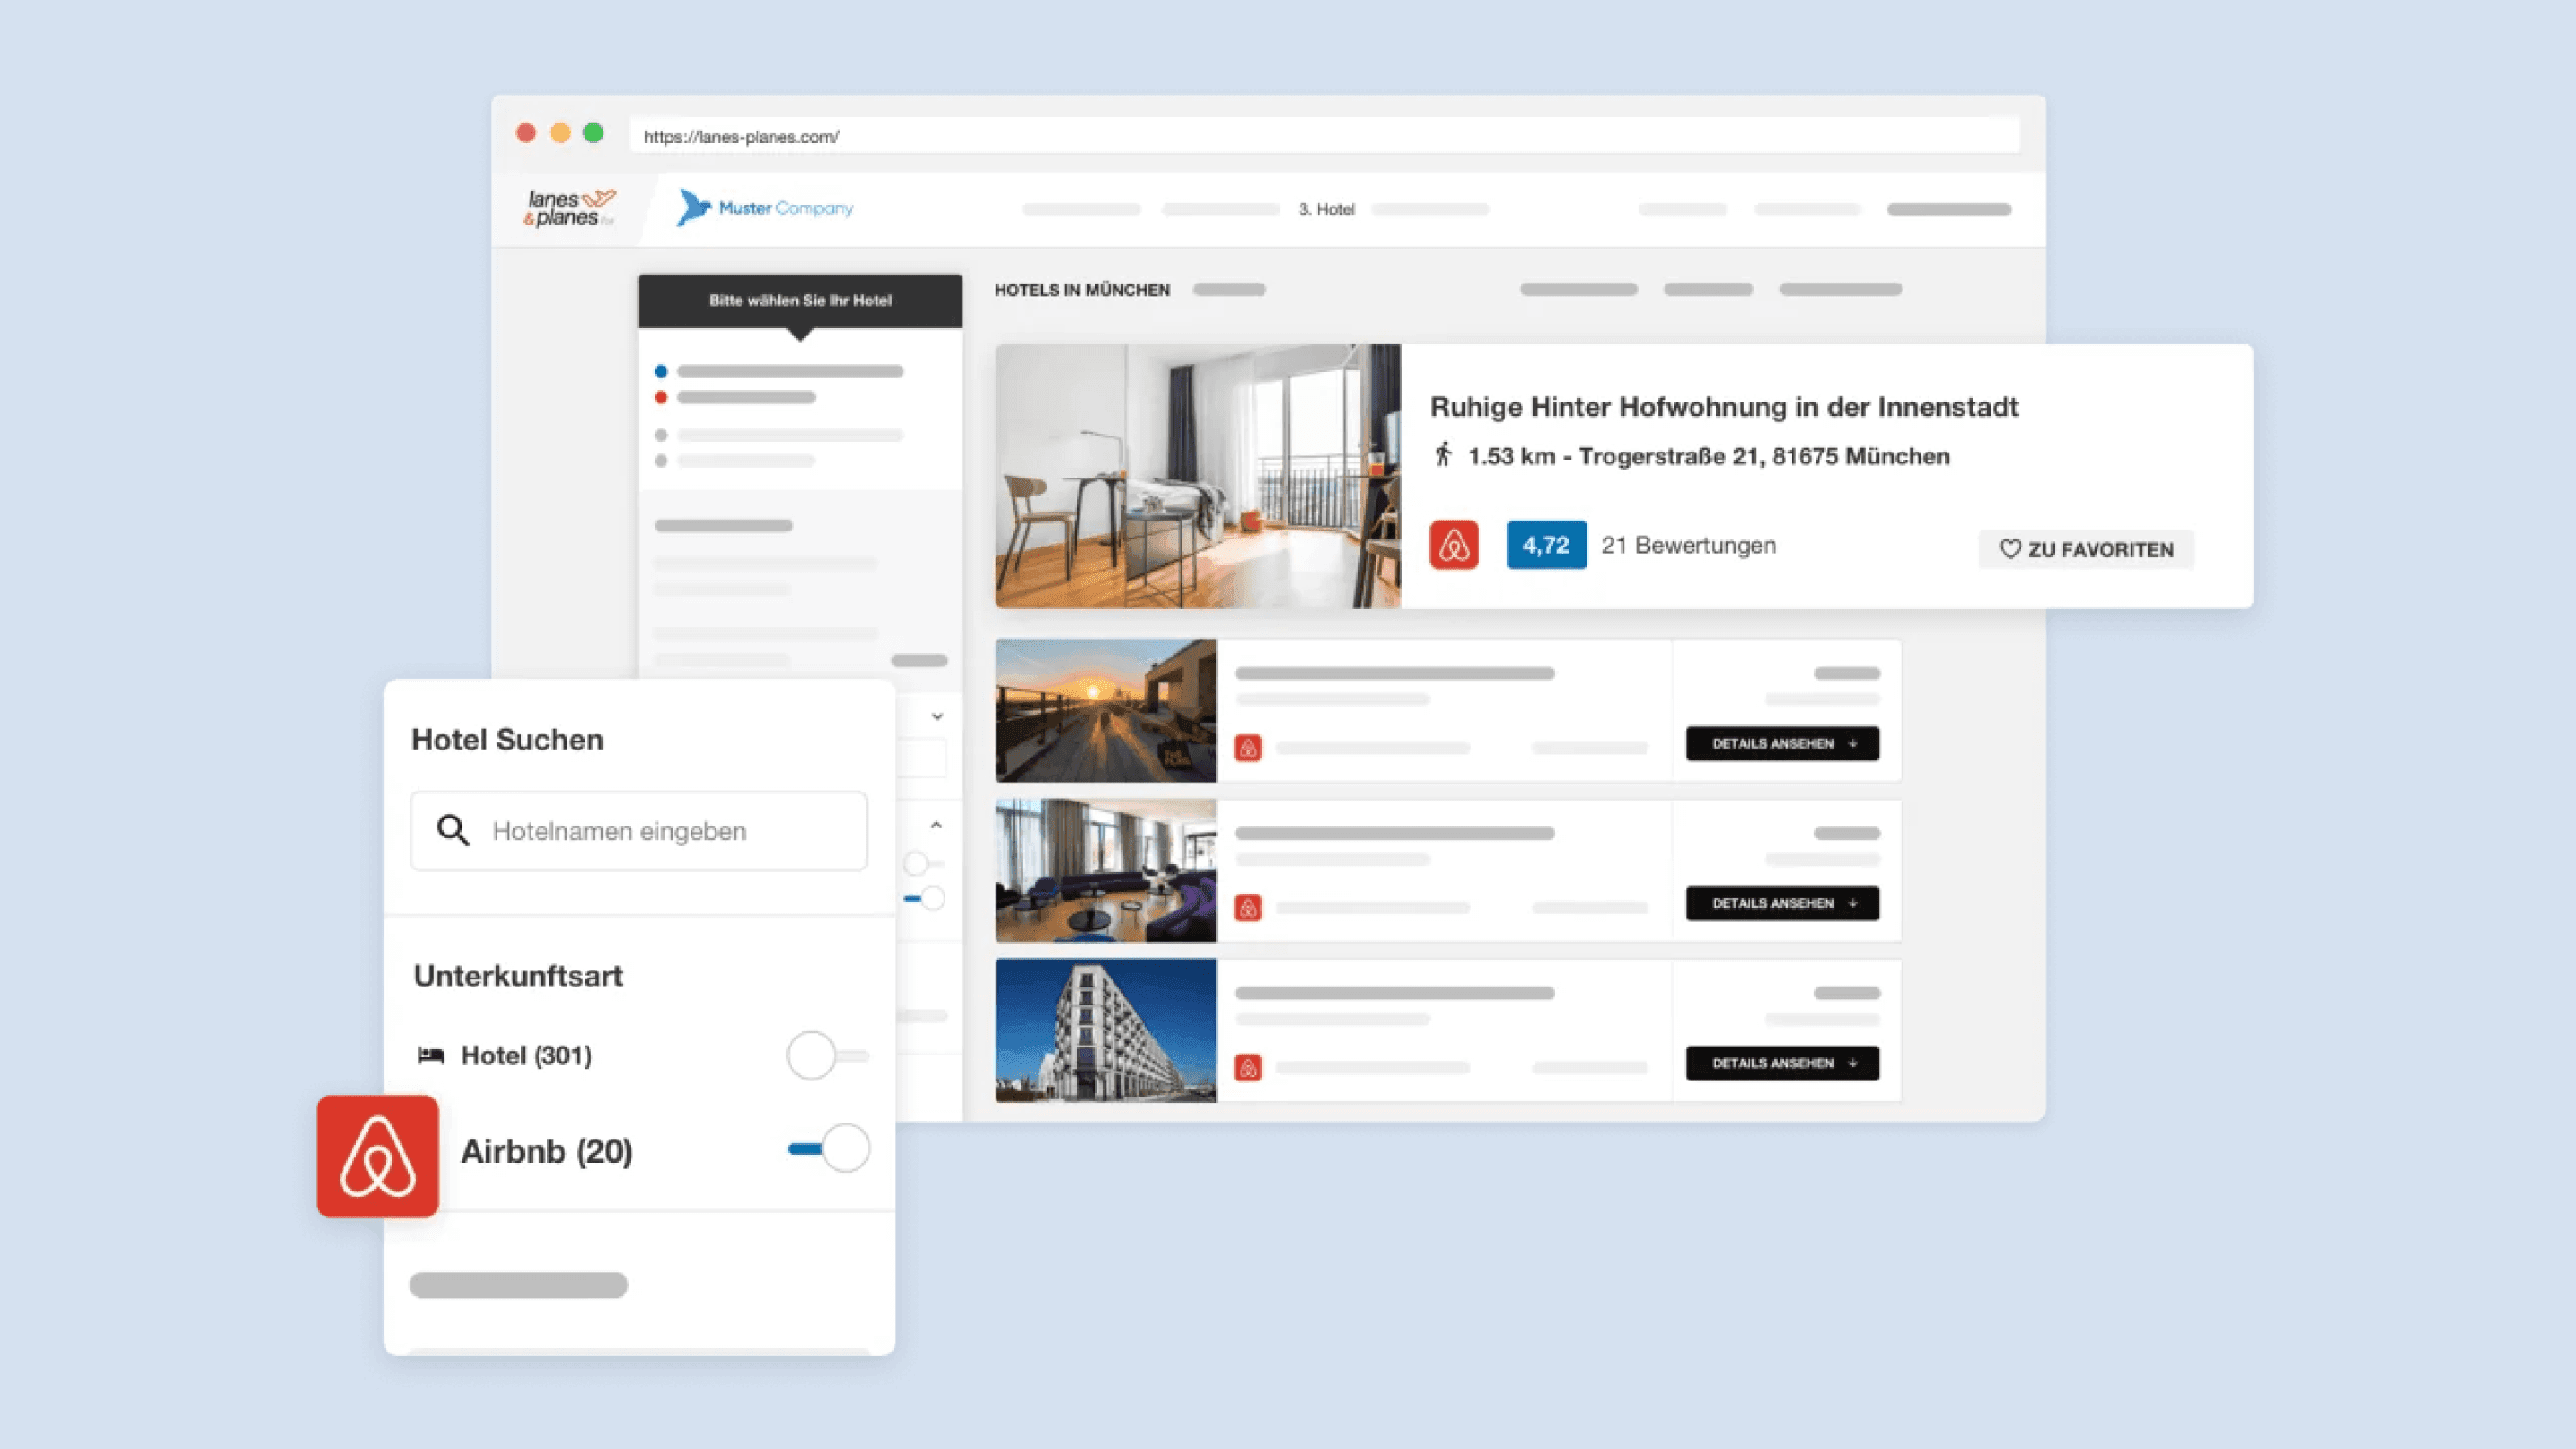Screen dimensions: 2576x1449
Task: Open details of the lounge interior listing
Action: tap(1781, 903)
